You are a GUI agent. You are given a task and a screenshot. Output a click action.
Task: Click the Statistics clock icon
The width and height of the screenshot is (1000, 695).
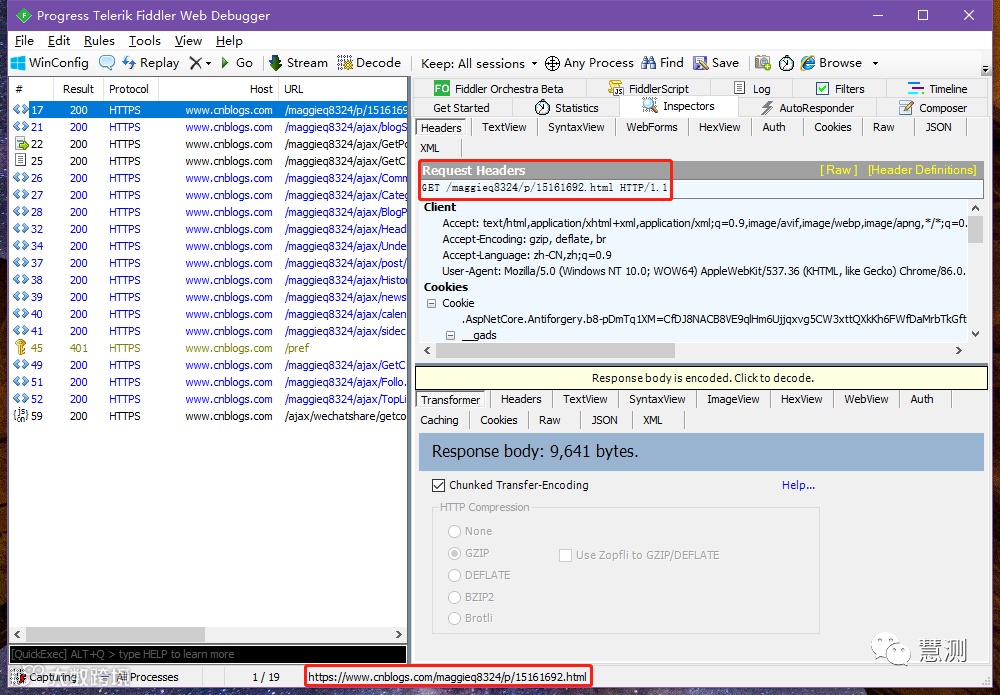pos(542,107)
